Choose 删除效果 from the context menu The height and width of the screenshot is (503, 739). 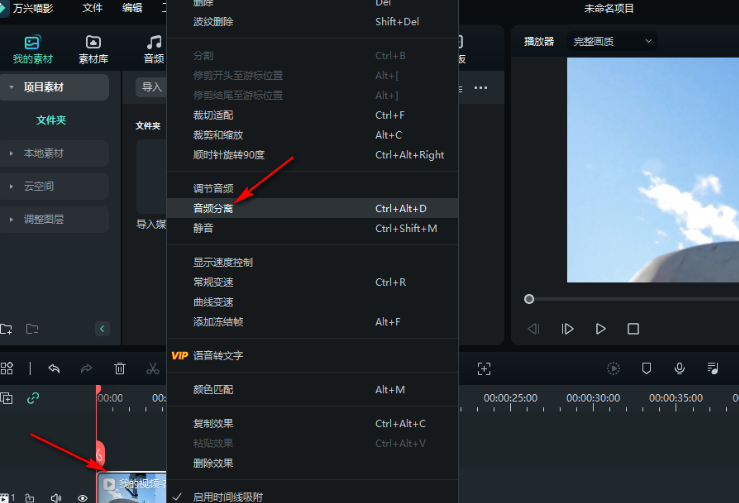tap(312, 463)
